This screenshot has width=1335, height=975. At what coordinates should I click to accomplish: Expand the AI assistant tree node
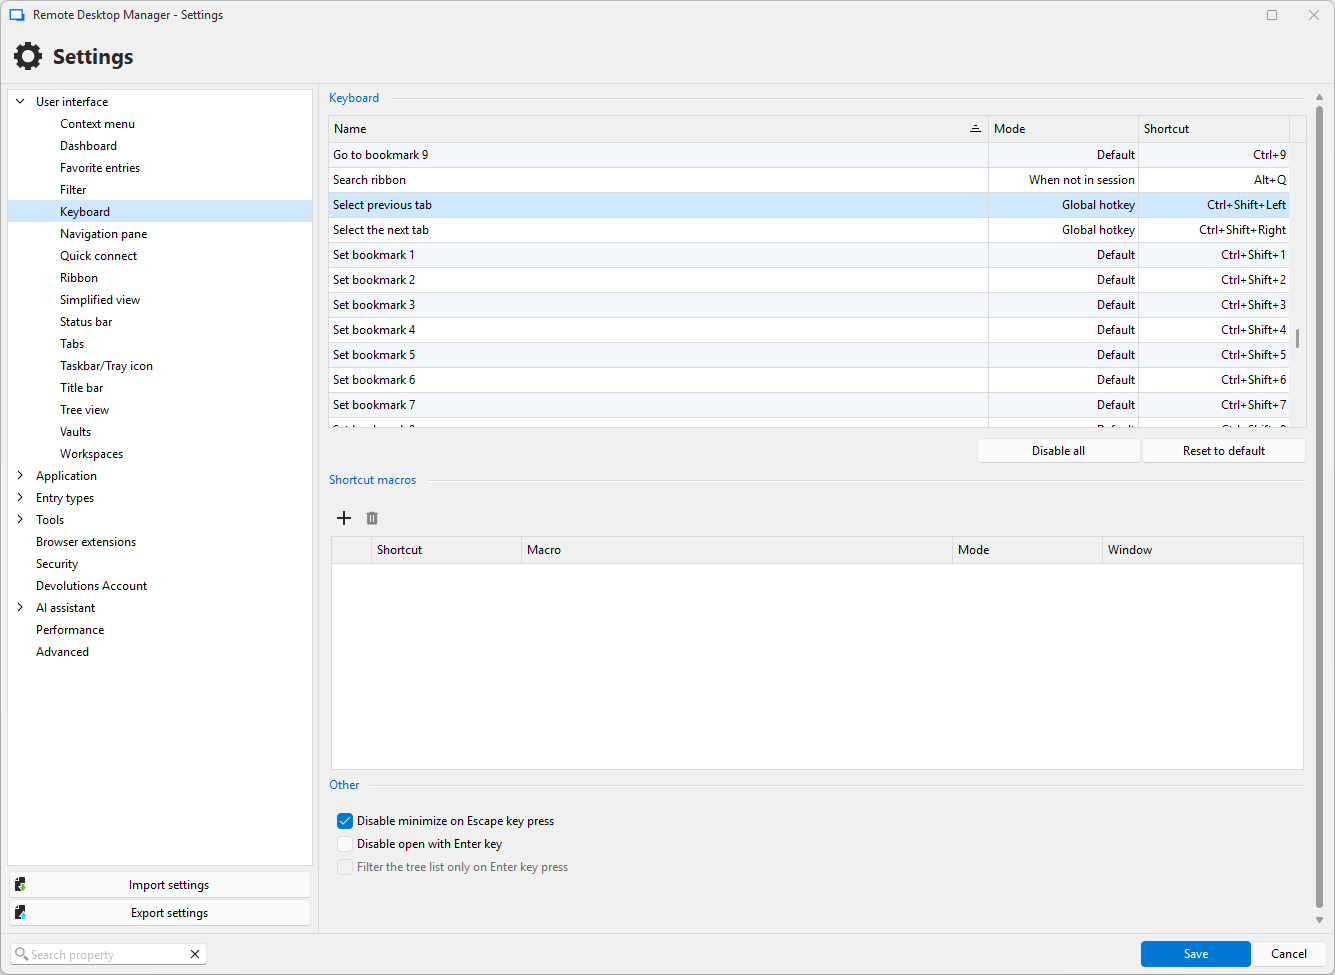20,608
